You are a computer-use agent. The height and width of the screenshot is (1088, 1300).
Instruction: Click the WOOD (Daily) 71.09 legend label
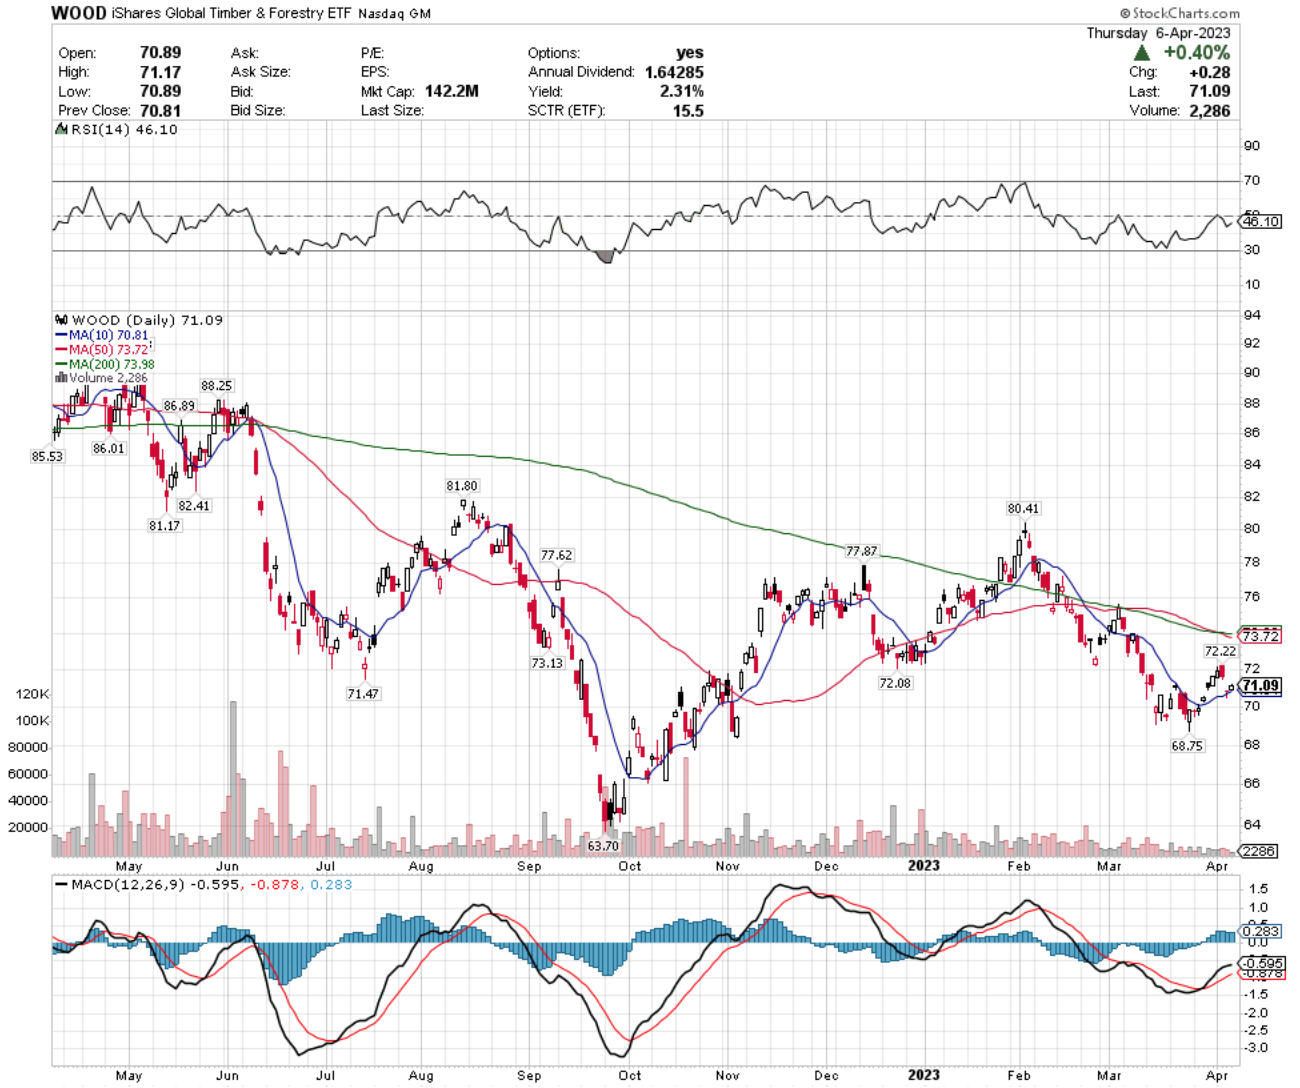147,320
